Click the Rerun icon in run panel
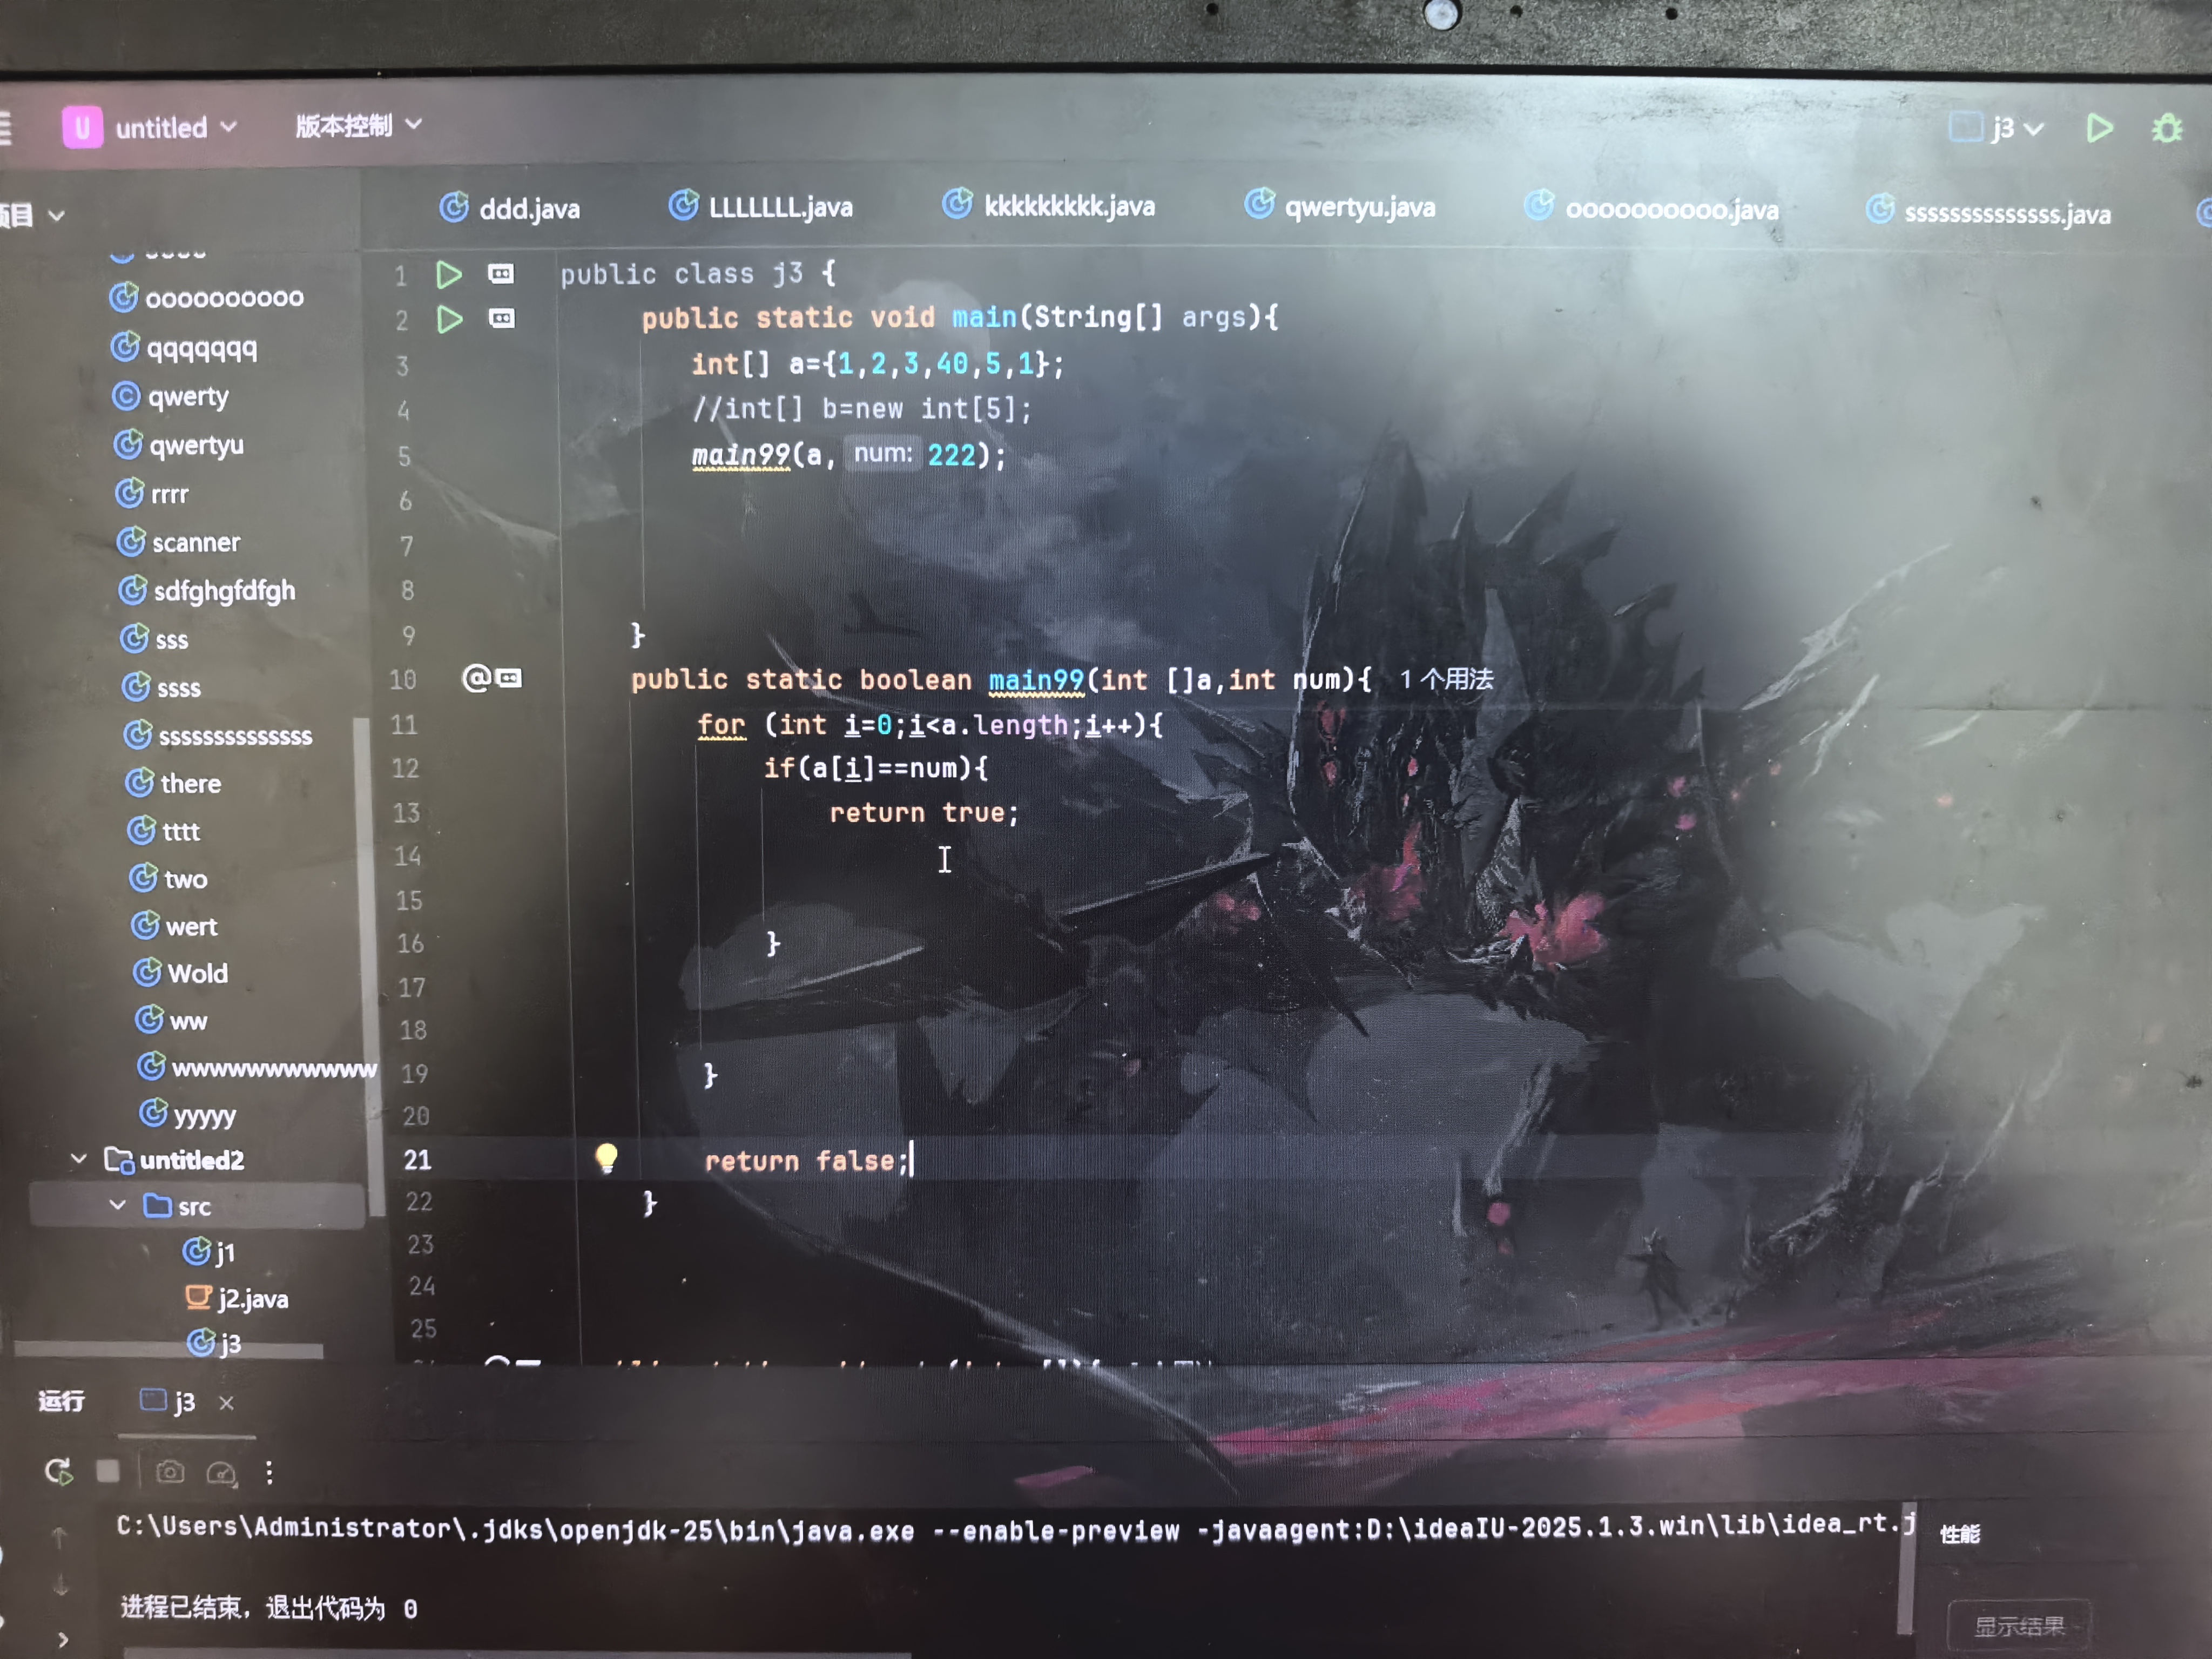 (x=58, y=1471)
